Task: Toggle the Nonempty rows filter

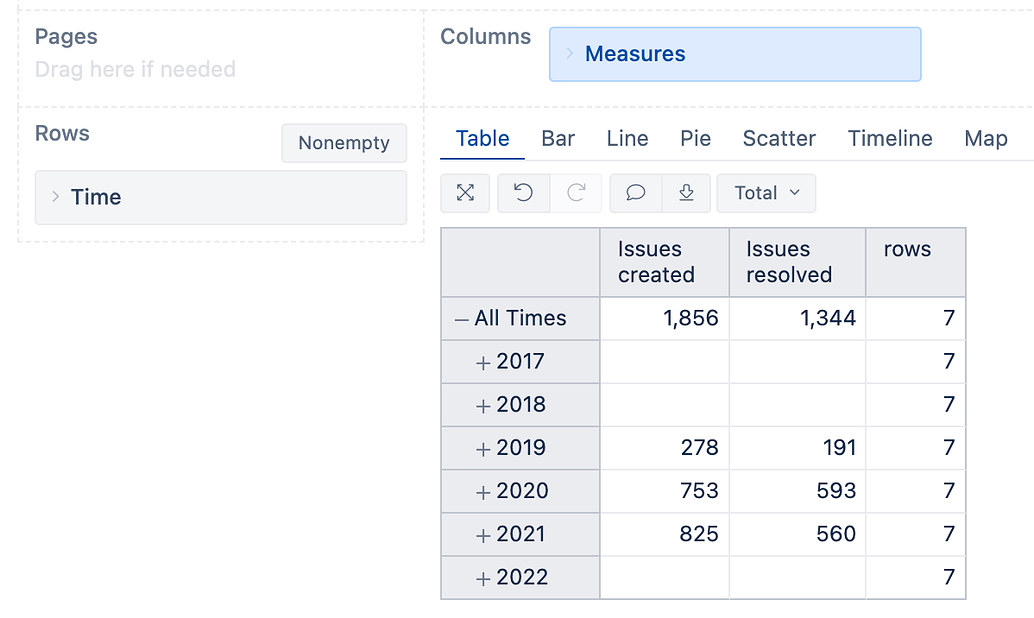Action: pyautogui.click(x=343, y=143)
